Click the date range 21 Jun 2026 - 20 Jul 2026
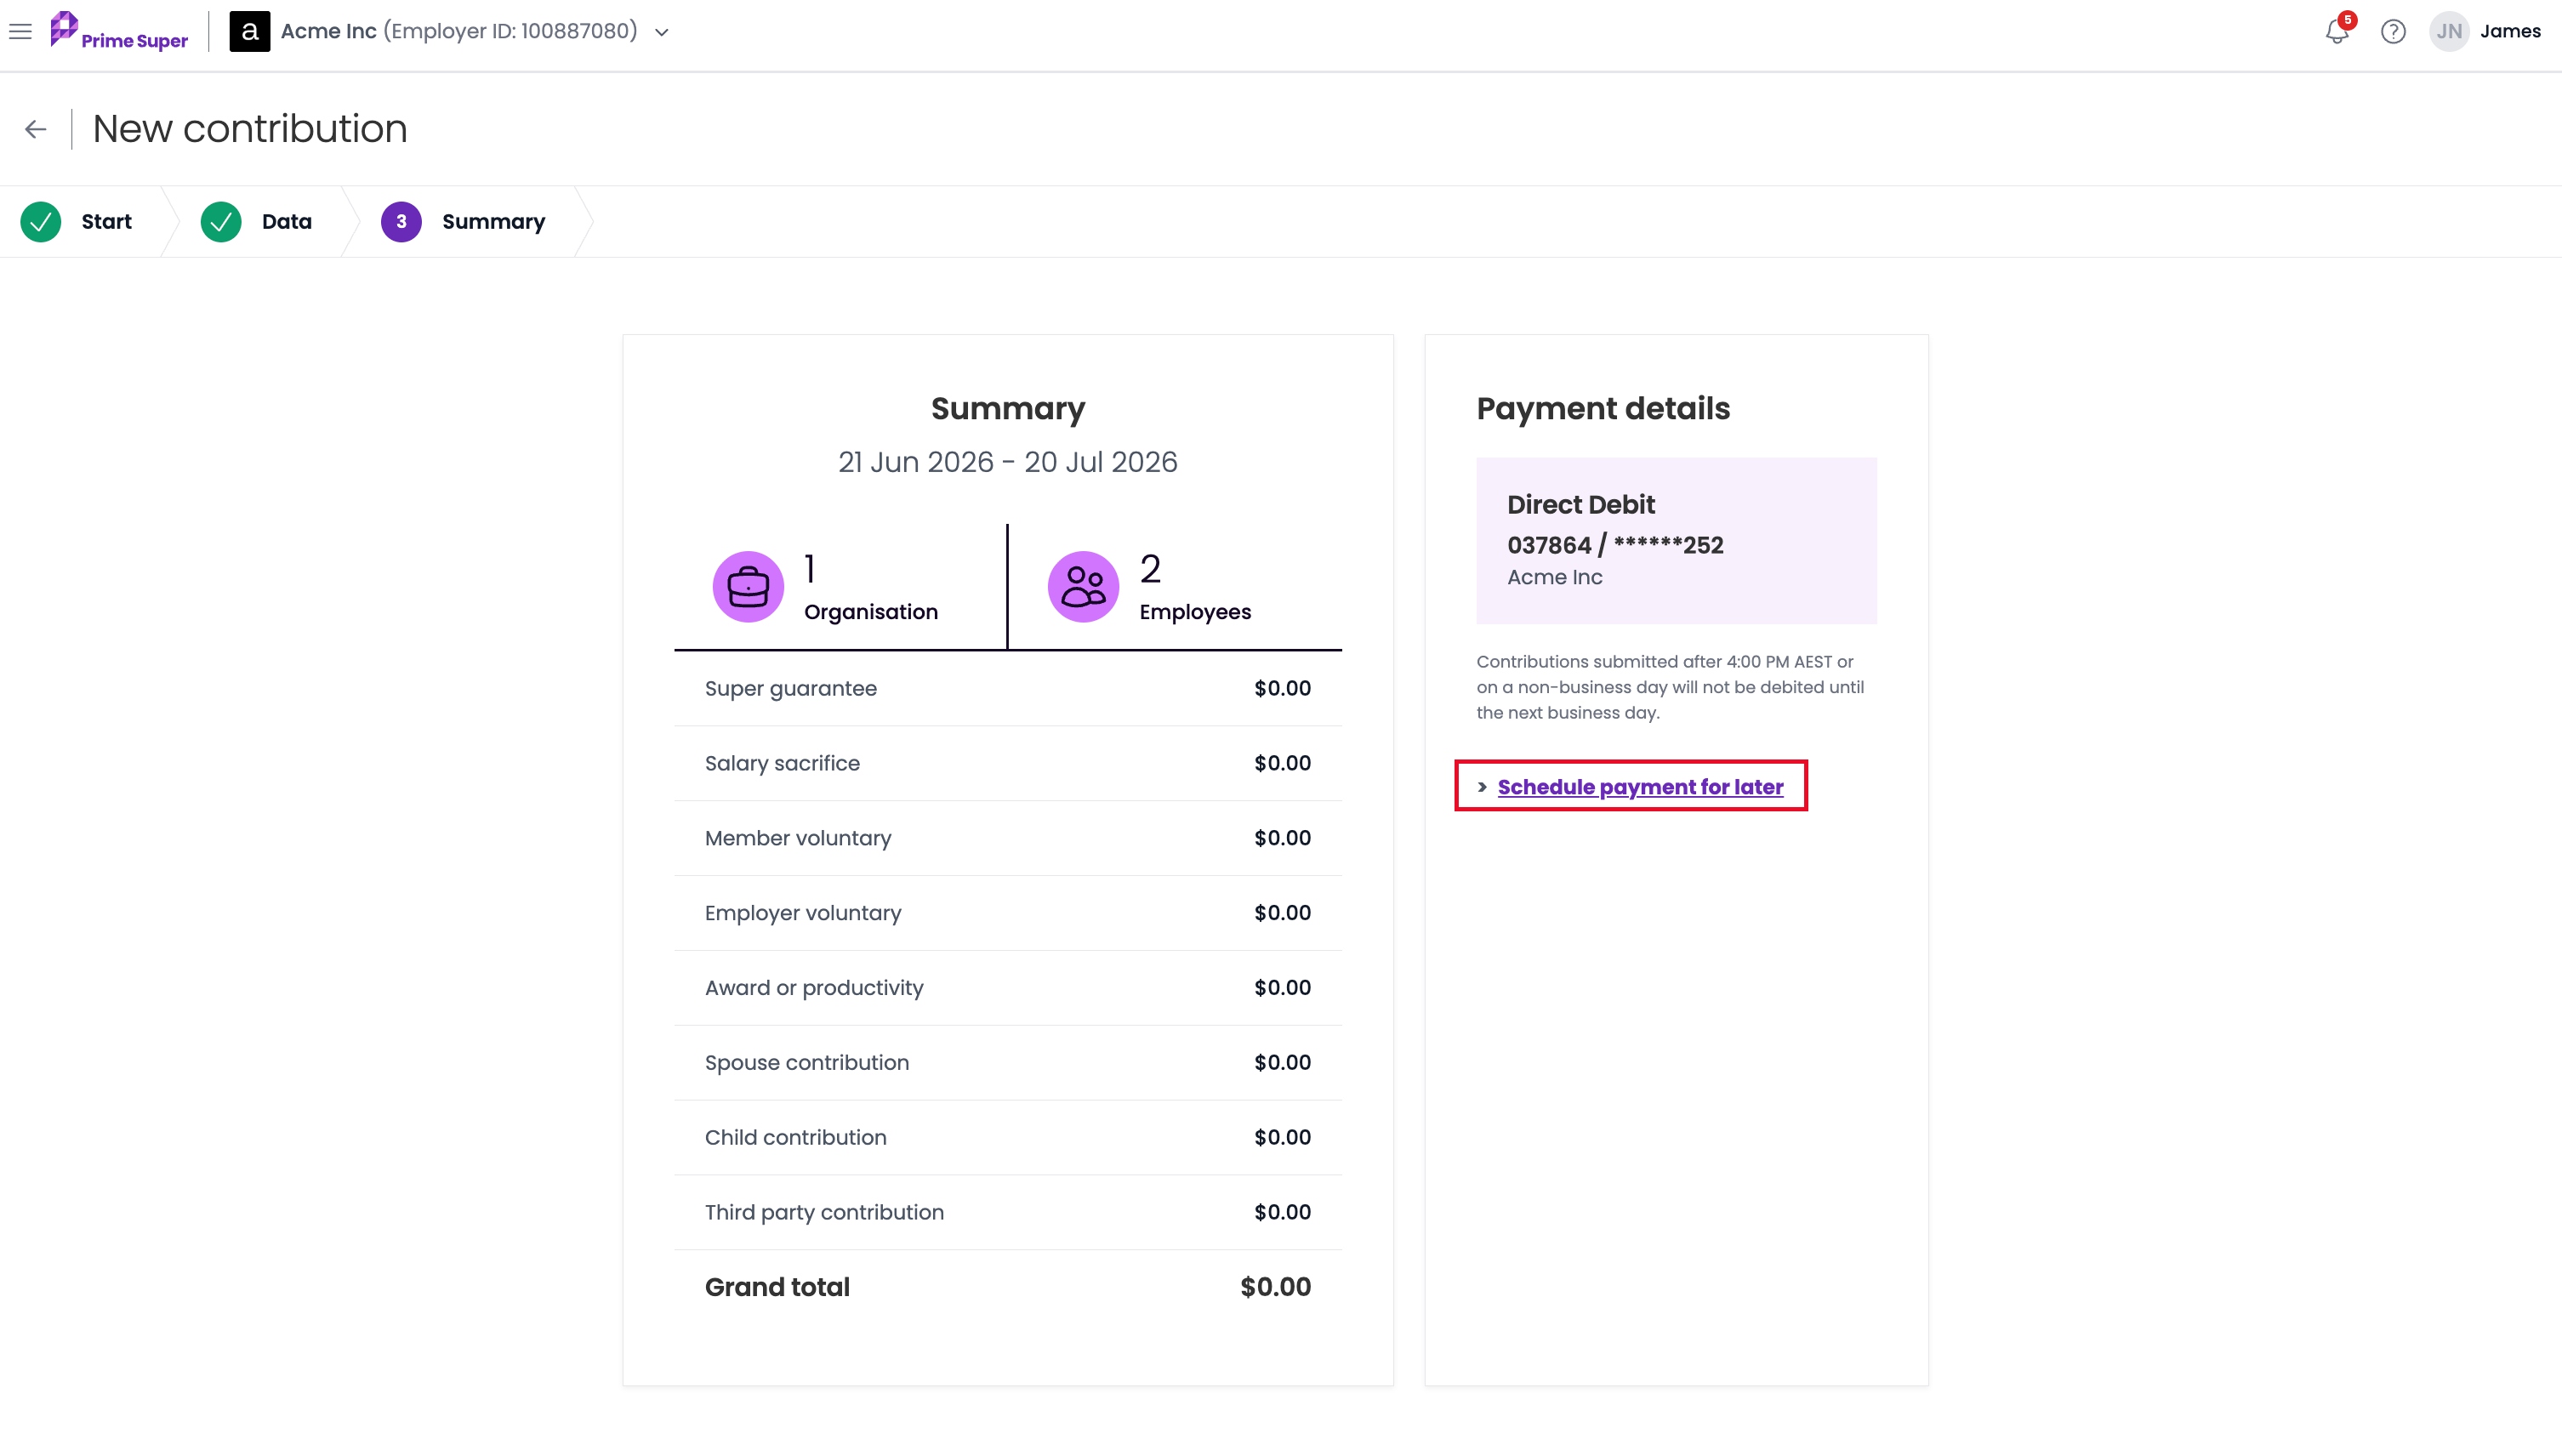 tap(1007, 462)
